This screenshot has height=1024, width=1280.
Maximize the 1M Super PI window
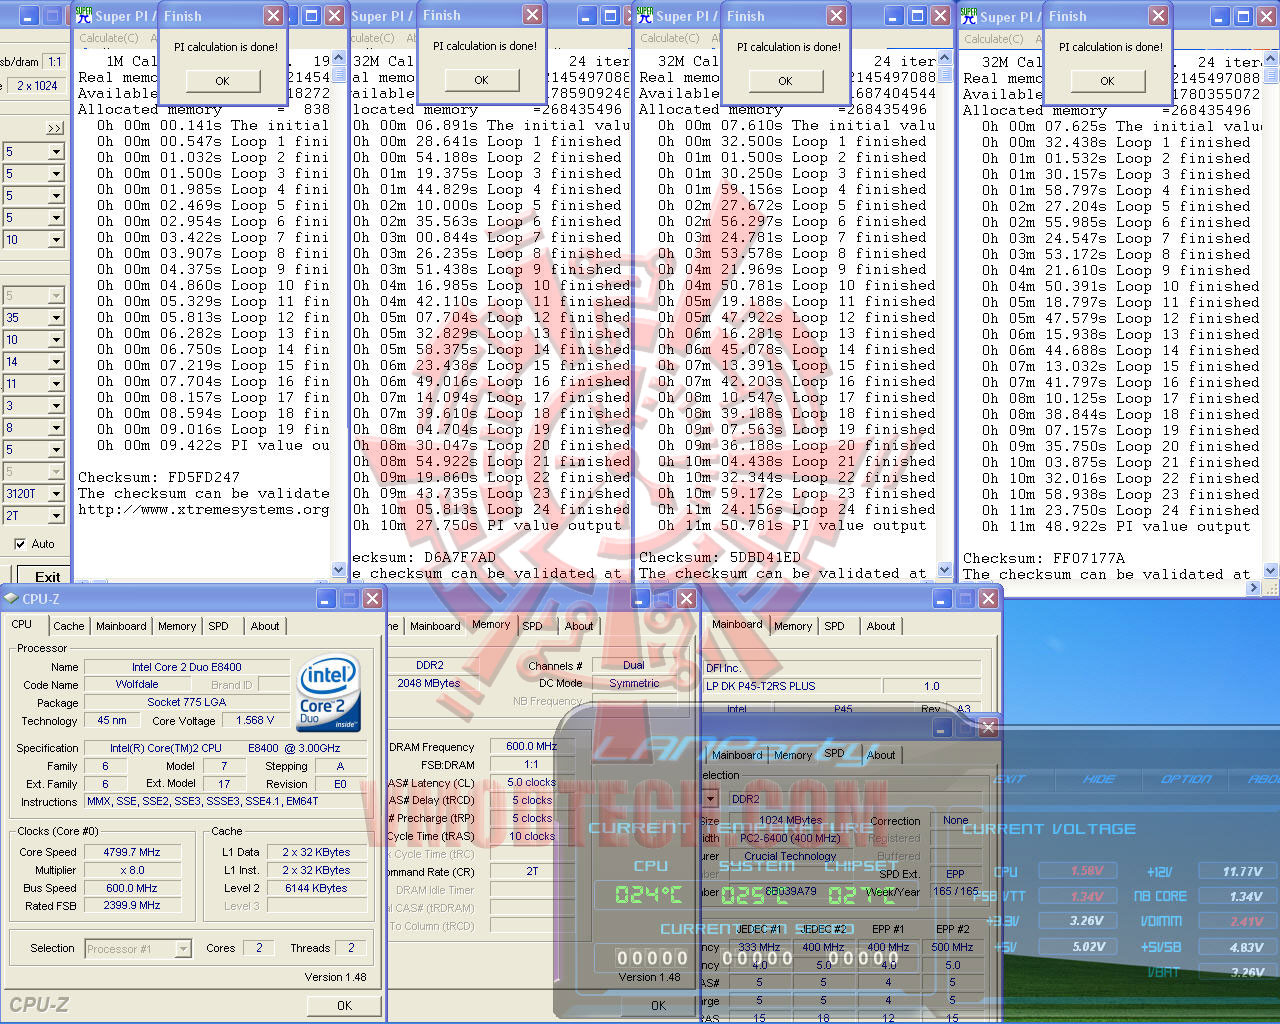(311, 16)
